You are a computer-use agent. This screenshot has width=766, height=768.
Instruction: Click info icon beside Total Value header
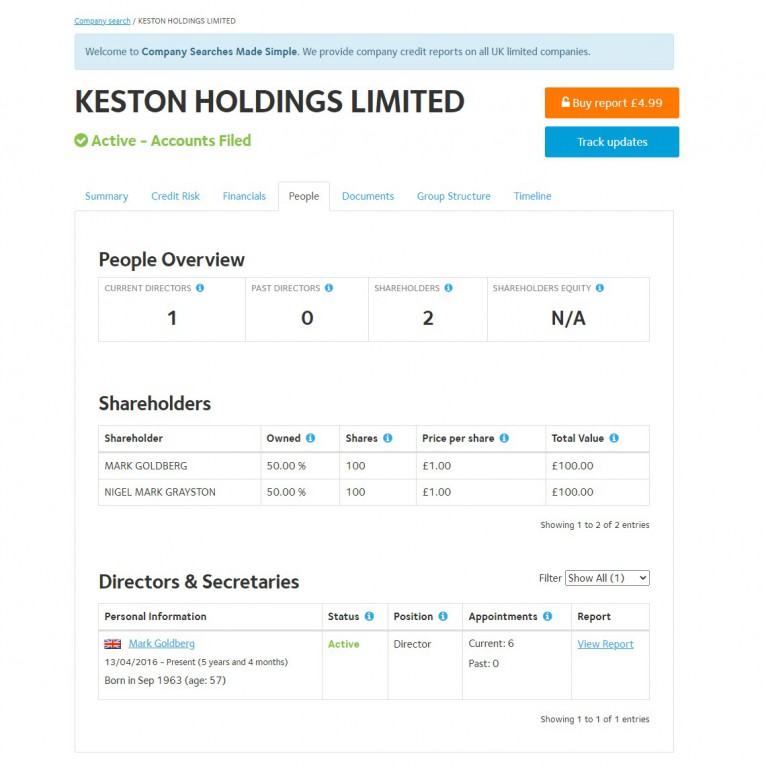[x=614, y=438]
